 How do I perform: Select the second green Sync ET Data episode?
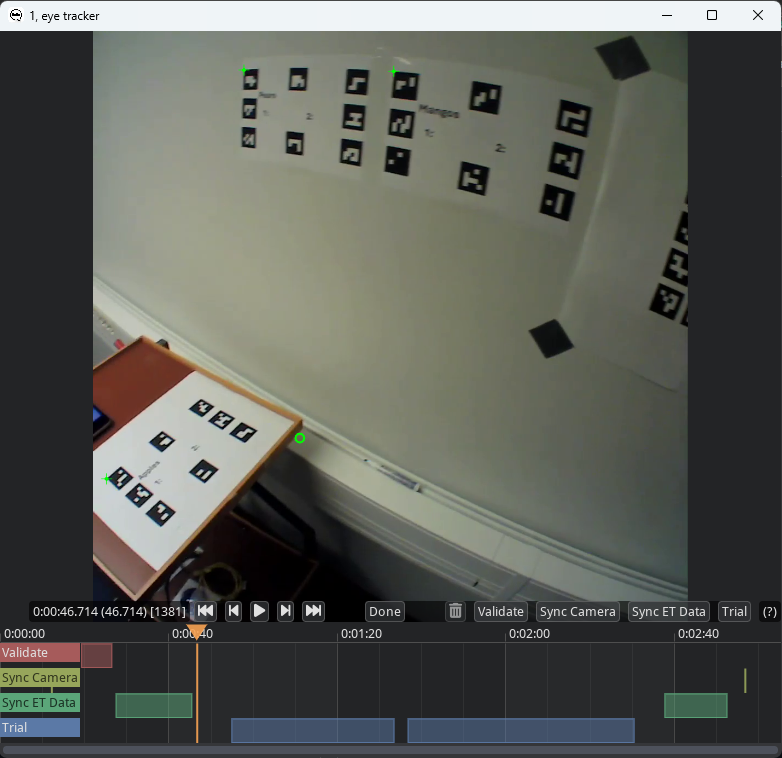696,705
